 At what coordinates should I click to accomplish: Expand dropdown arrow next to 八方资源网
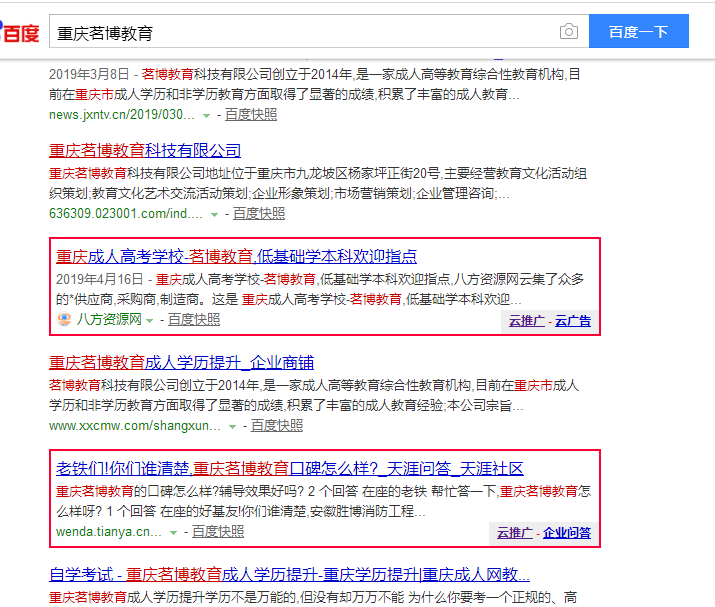149,321
